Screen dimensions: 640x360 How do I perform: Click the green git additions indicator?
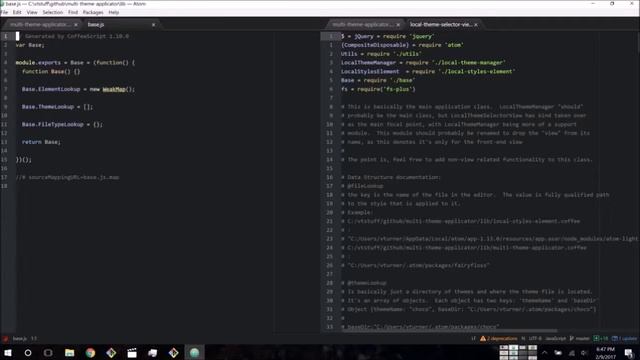pos(600,338)
